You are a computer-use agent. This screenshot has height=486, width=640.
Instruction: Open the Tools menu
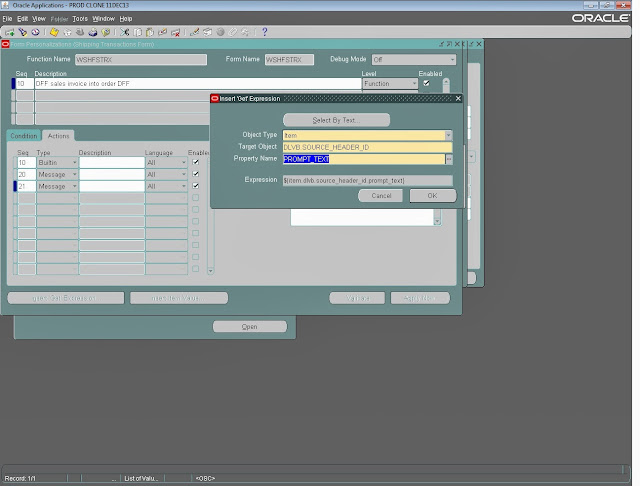point(80,19)
